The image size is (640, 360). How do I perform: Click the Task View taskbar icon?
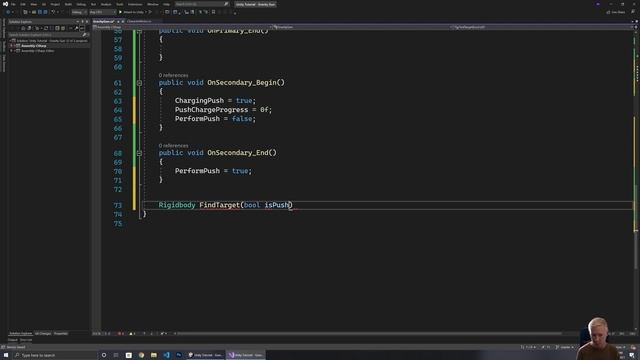116,355
